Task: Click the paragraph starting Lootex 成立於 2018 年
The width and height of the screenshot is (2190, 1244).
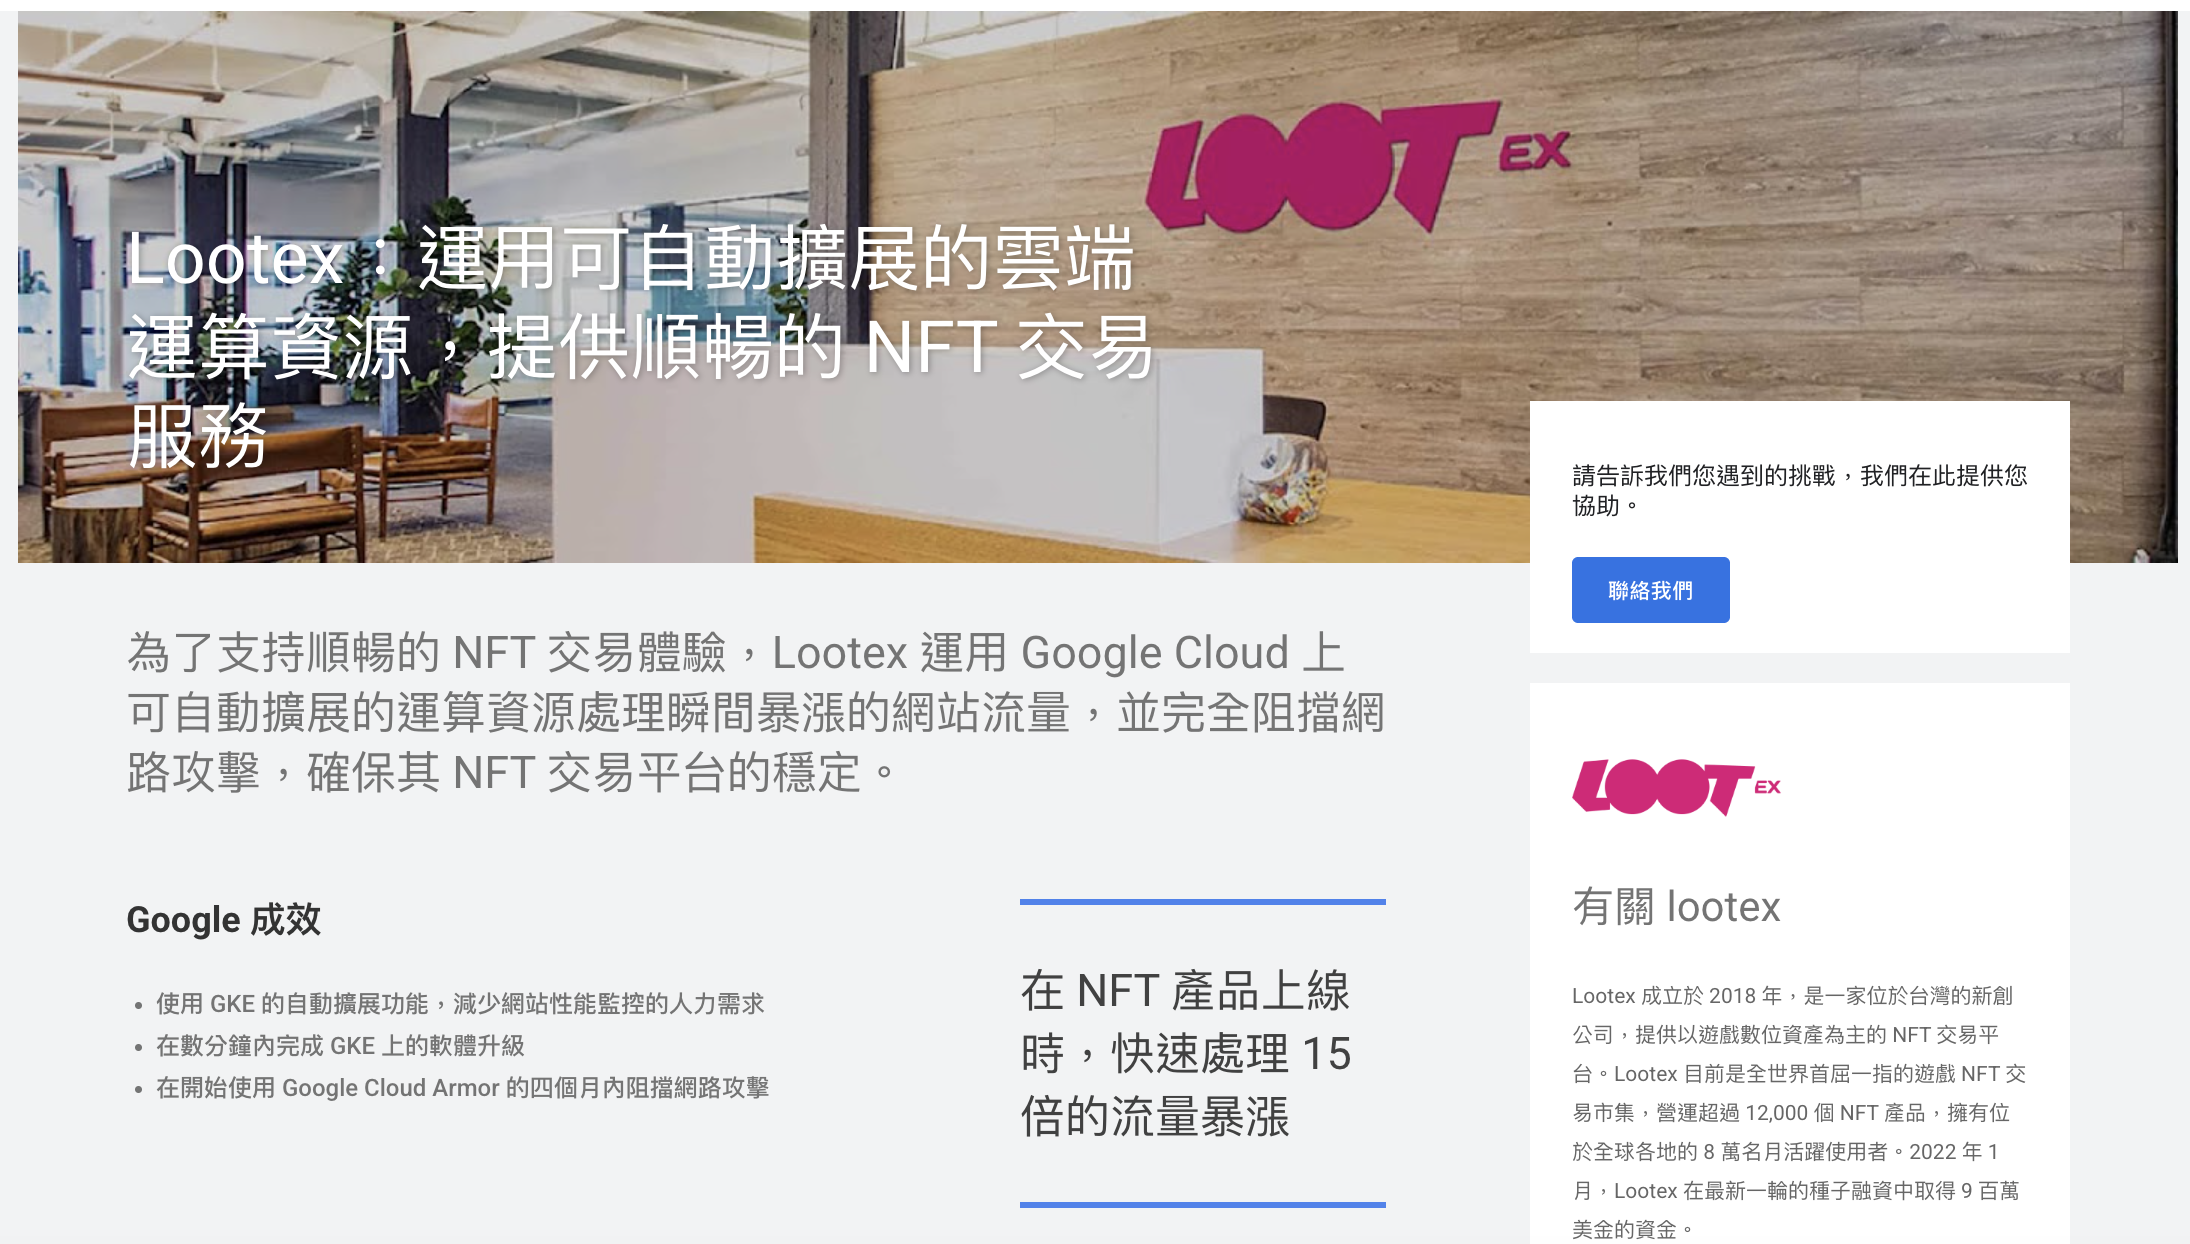Action: (1799, 1112)
